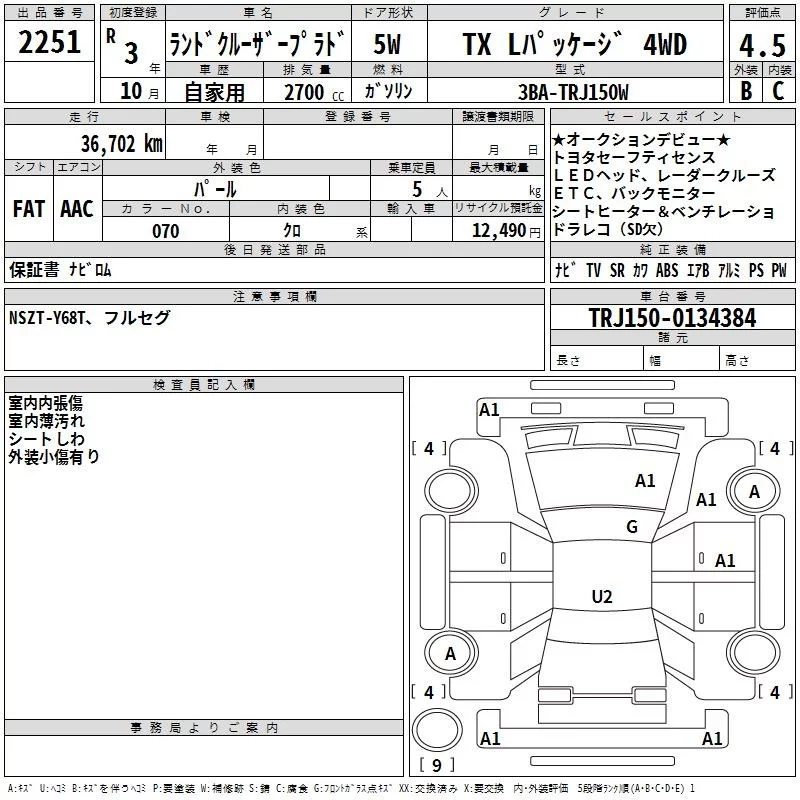This screenshot has width=800, height=800.
Task: Click the note NSZT-Y68T、フルセグ
Action: coord(89,317)
